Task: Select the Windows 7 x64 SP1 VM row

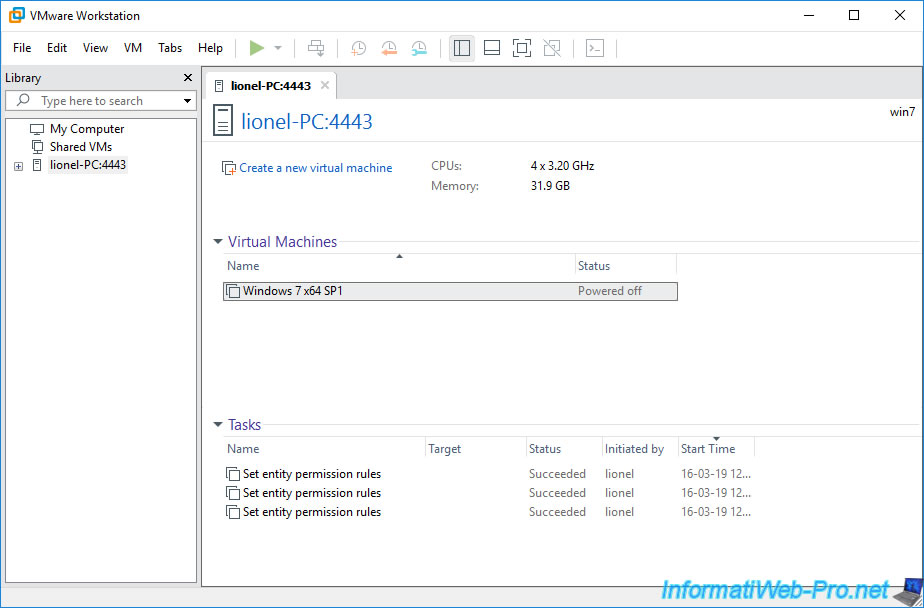Action: (x=450, y=291)
